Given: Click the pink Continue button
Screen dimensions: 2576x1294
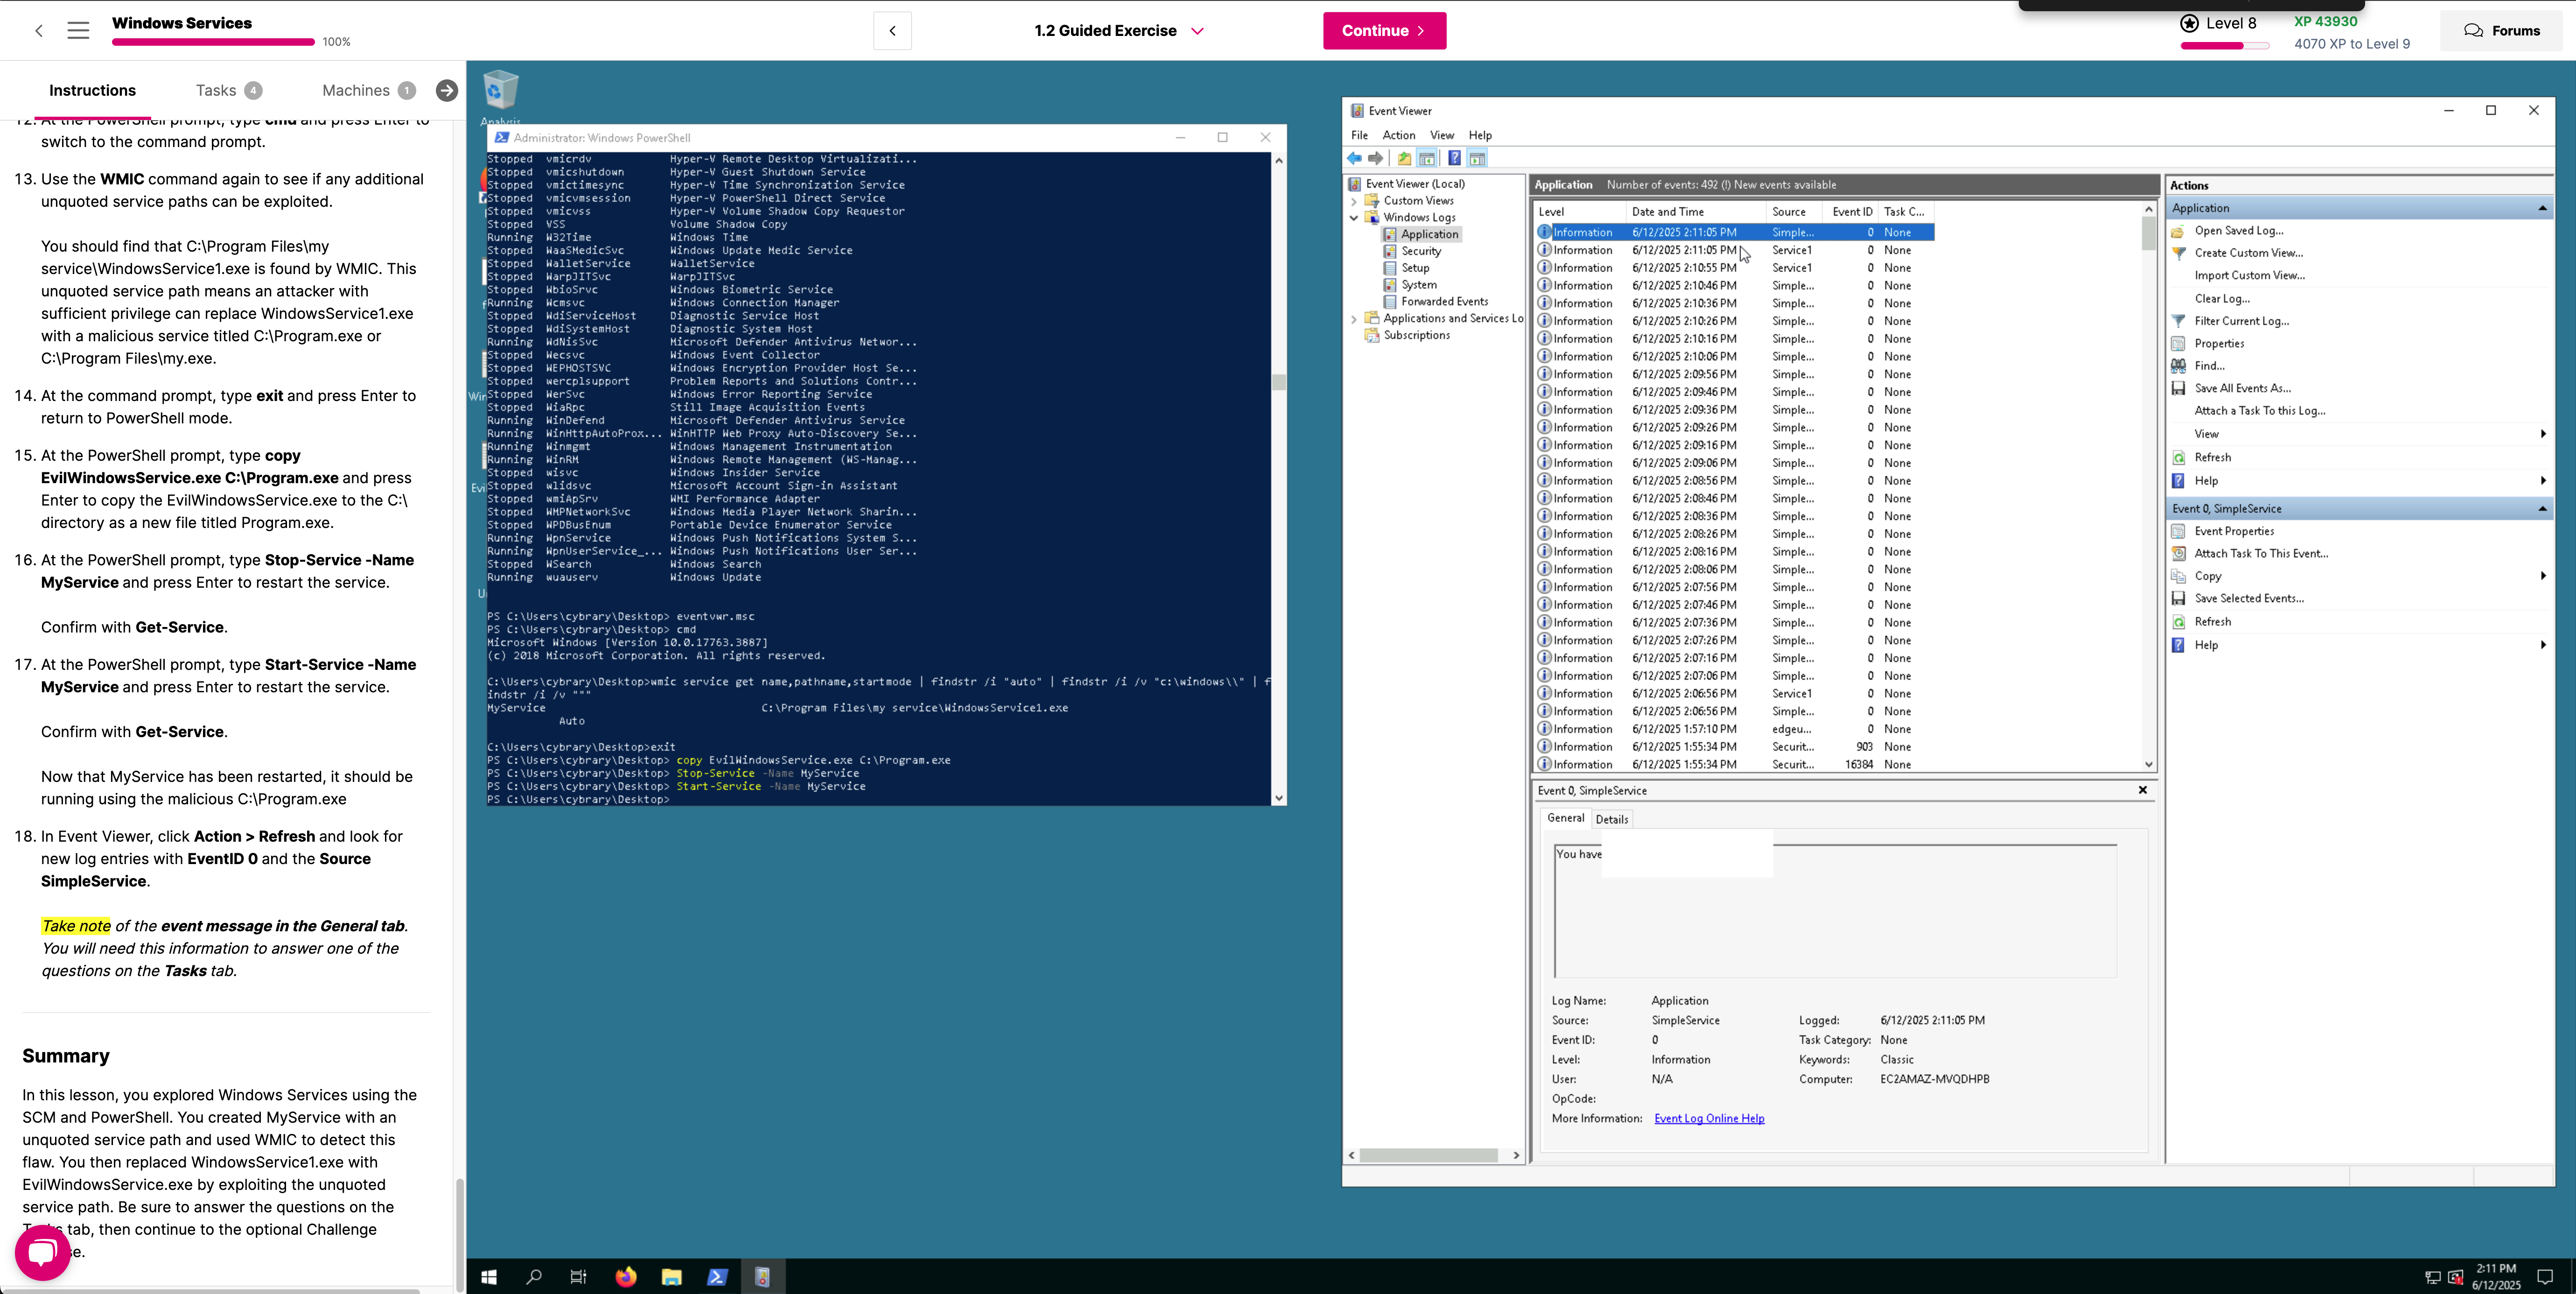Looking at the screenshot, I should click(1384, 31).
